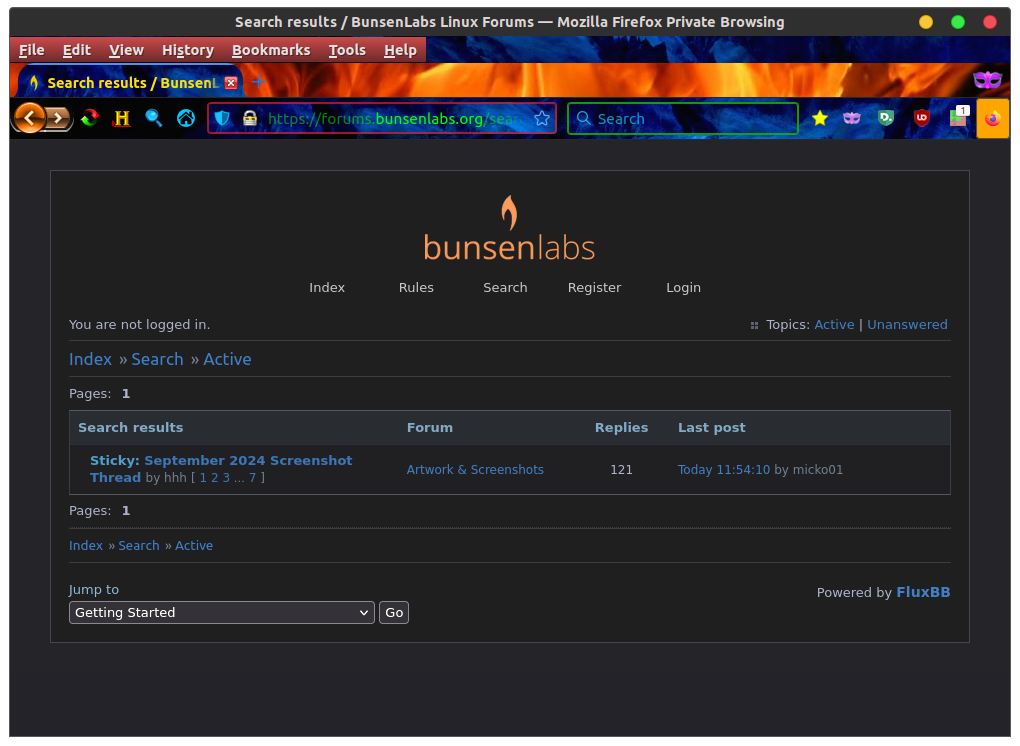This screenshot has height=746, width=1020.
Task: Go to page 1 of the thread
Action: point(203,478)
